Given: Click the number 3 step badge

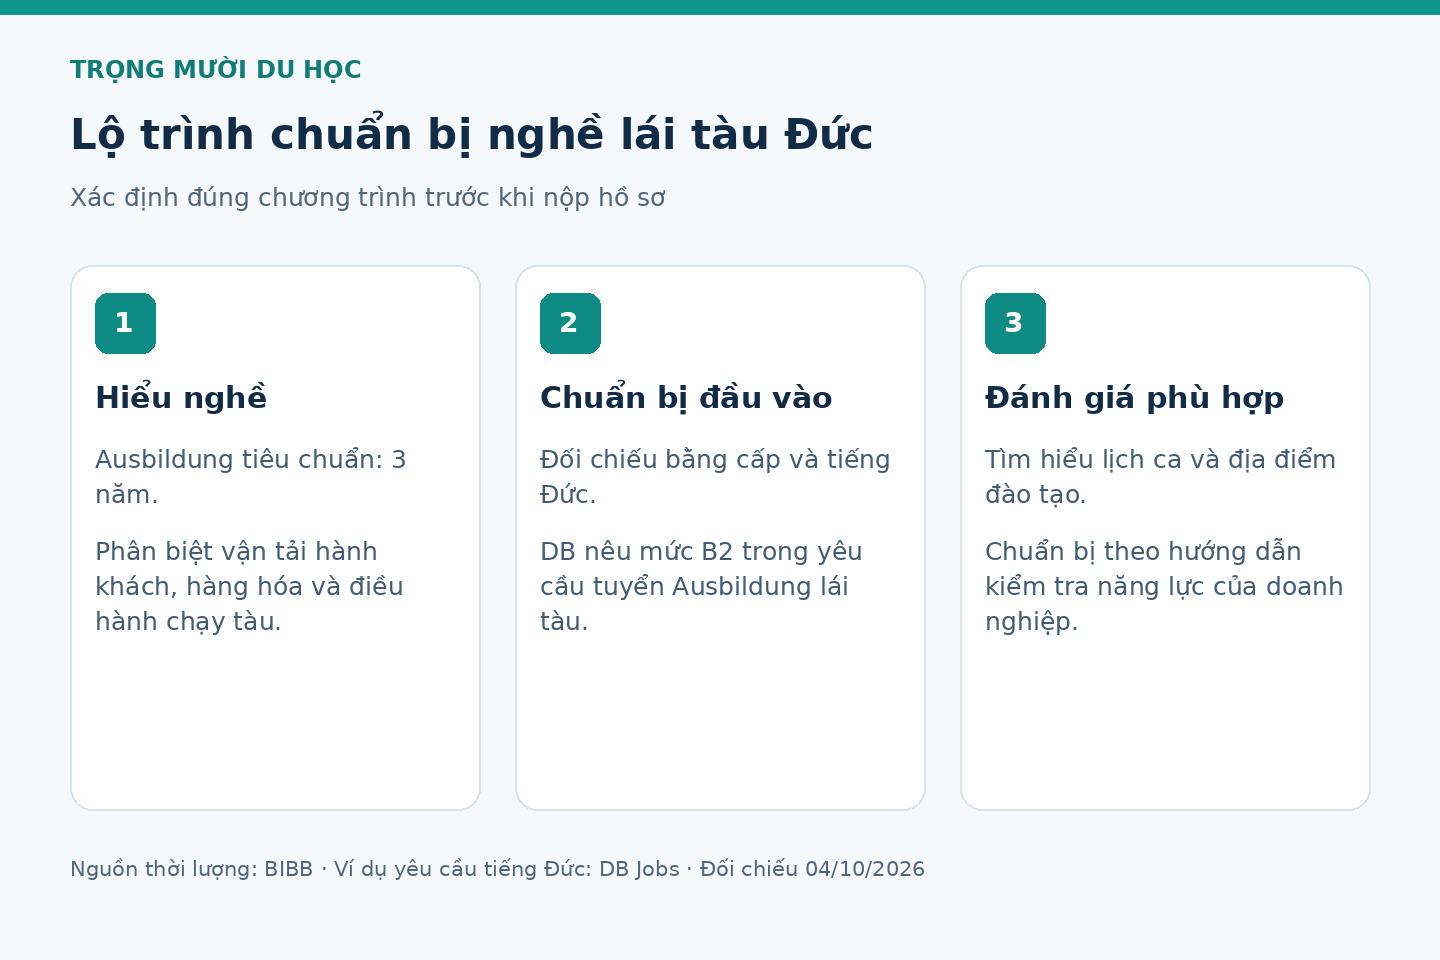Looking at the screenshot, I should click(1015, 323).
